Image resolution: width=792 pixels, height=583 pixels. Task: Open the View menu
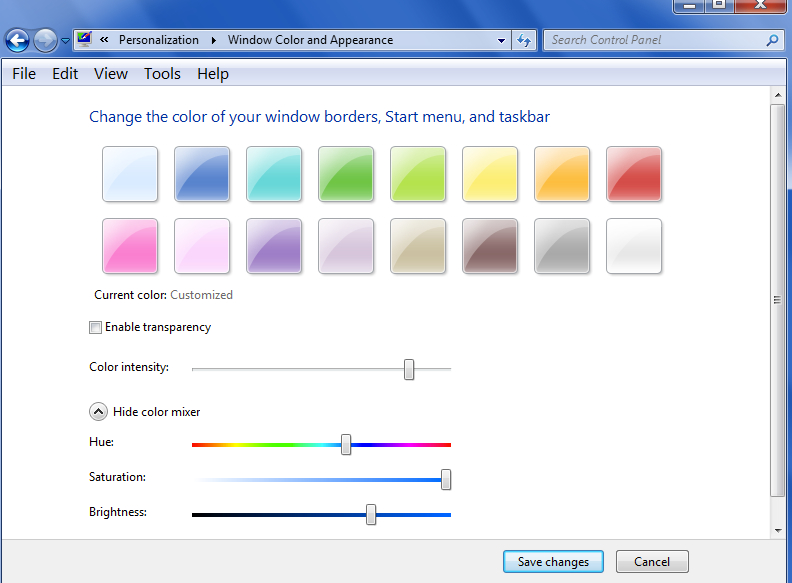[x=111, y=74]
